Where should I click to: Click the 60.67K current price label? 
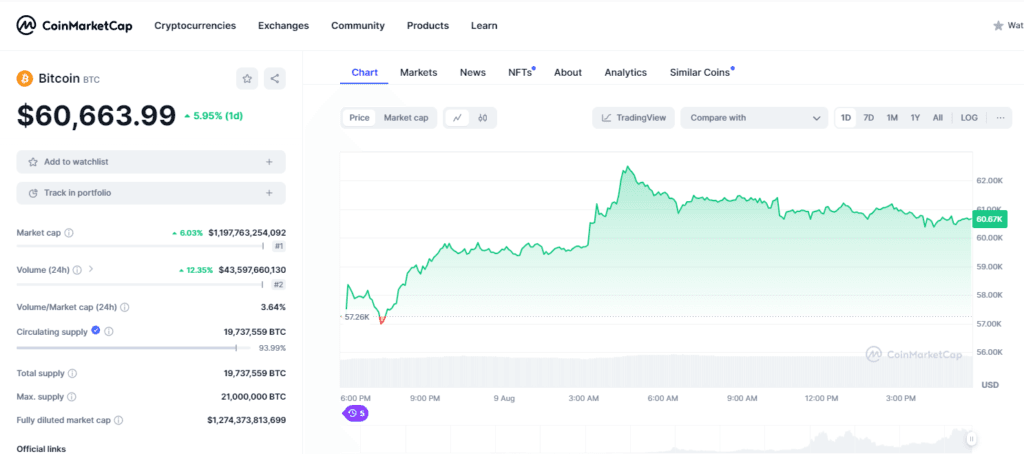point(990,219)
